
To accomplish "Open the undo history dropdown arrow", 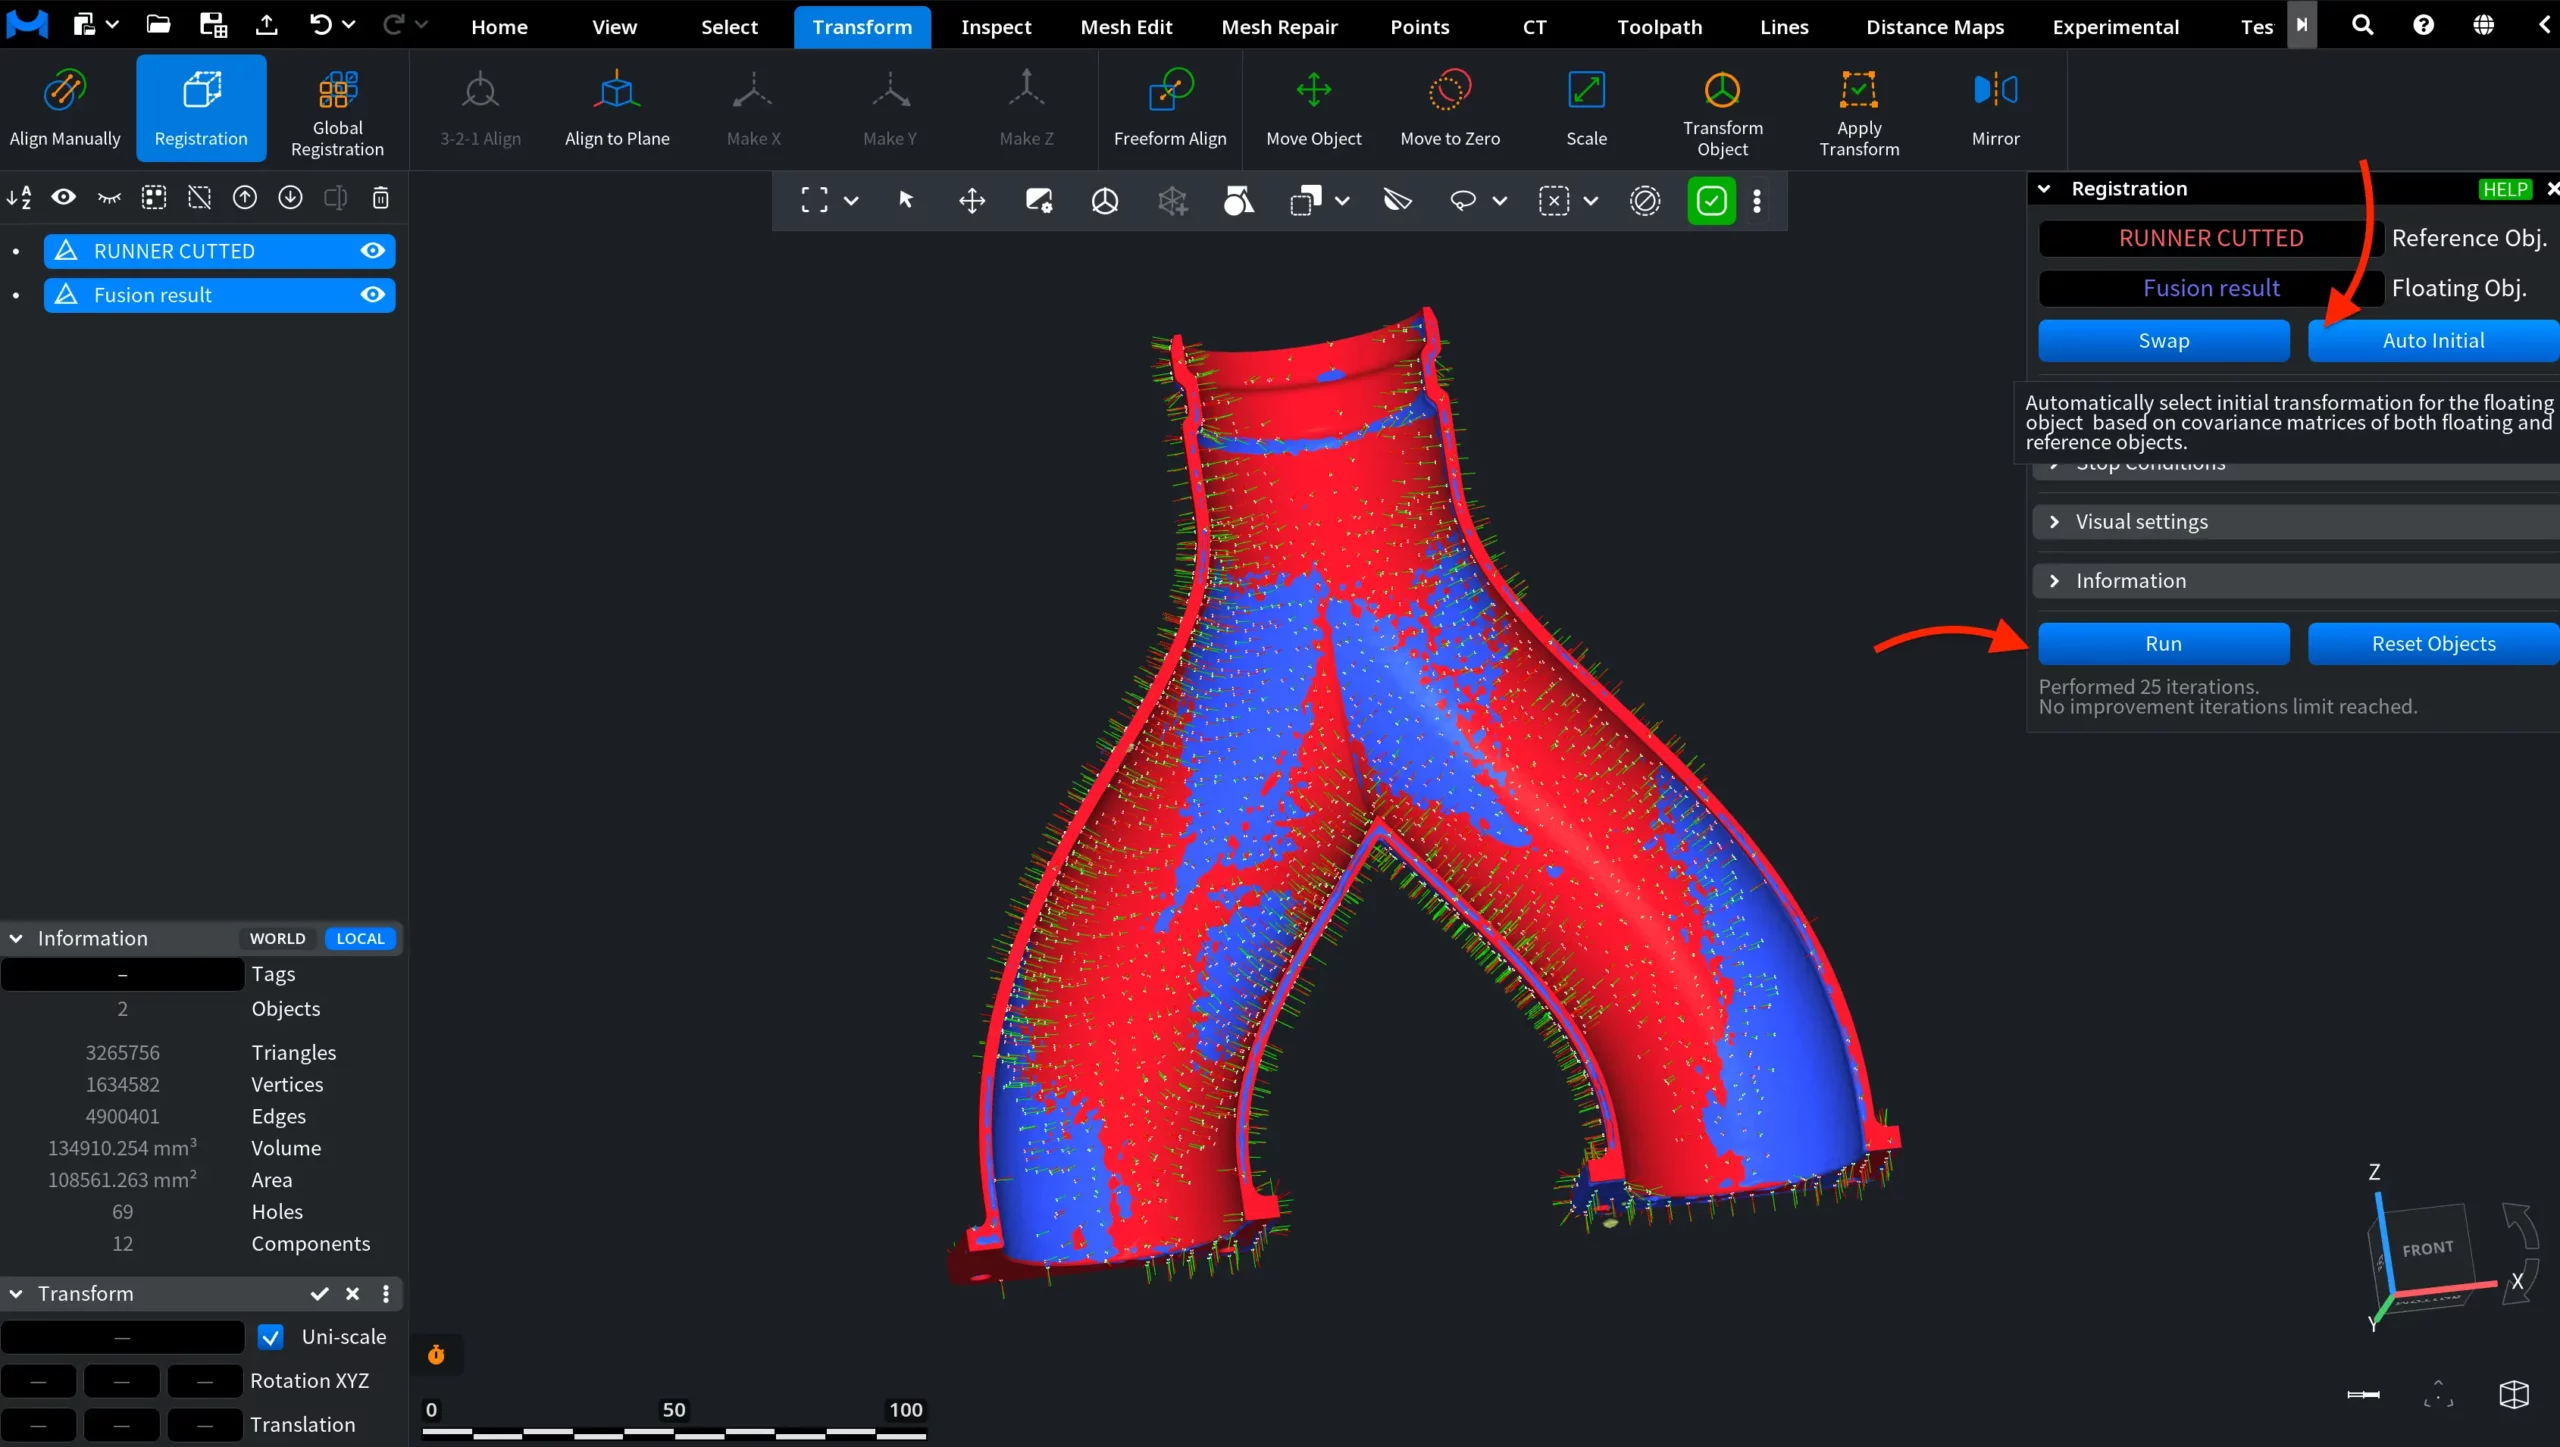I will 348,25.
